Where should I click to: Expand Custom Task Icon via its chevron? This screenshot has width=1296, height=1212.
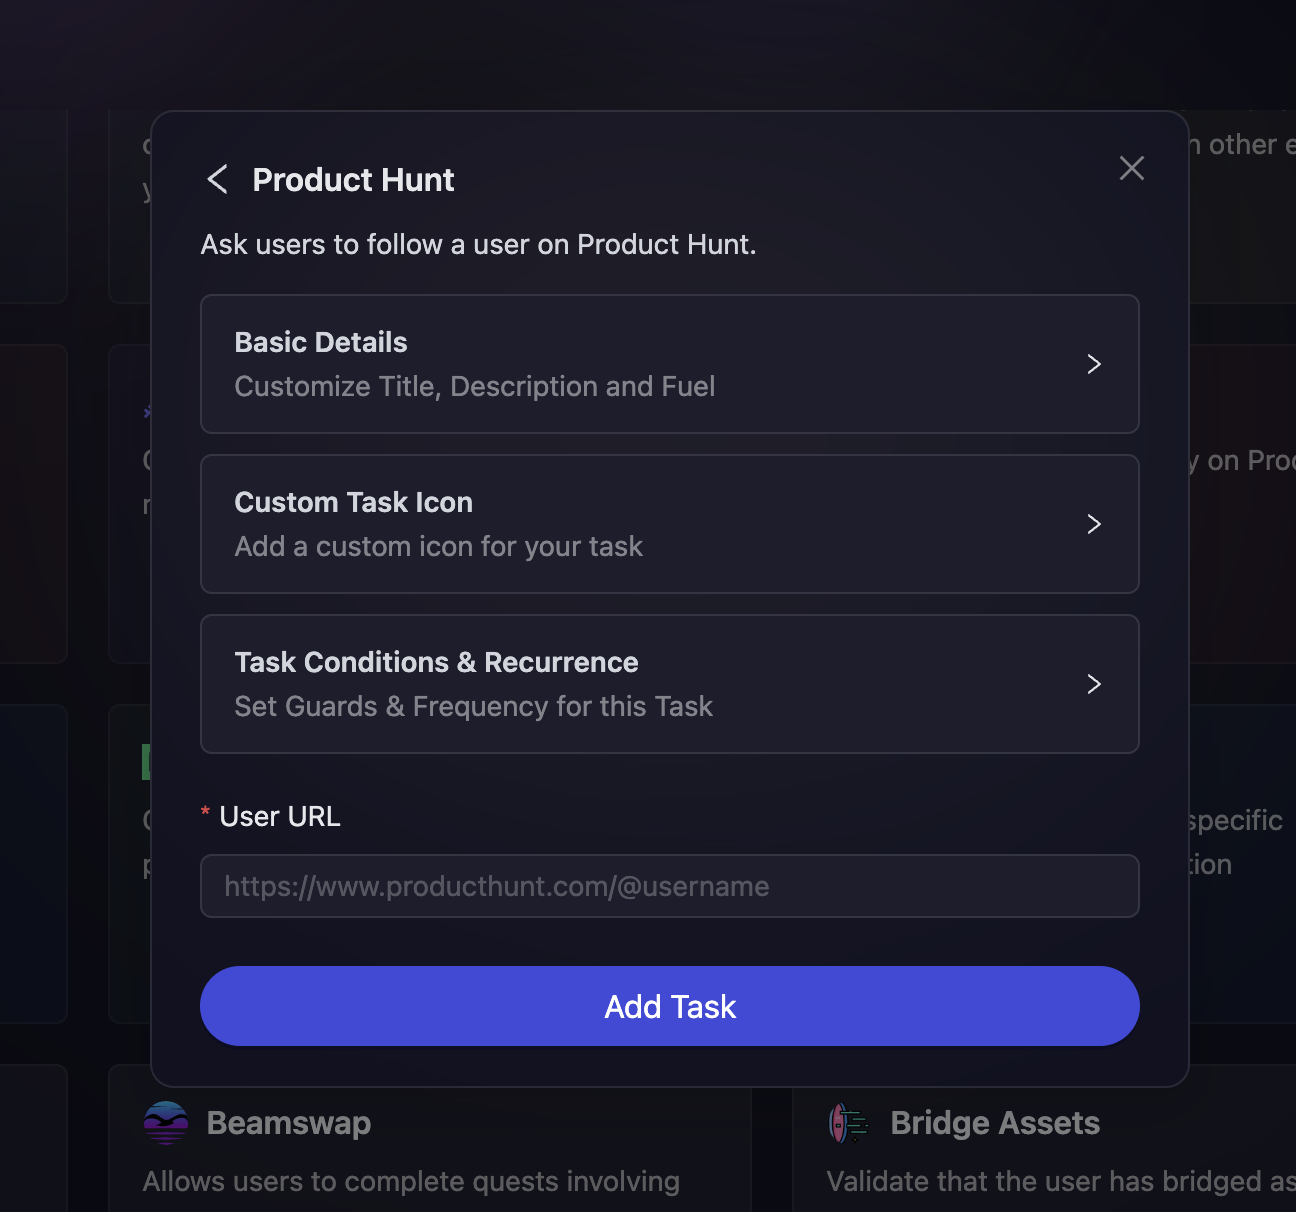[x=1094, y=524]
